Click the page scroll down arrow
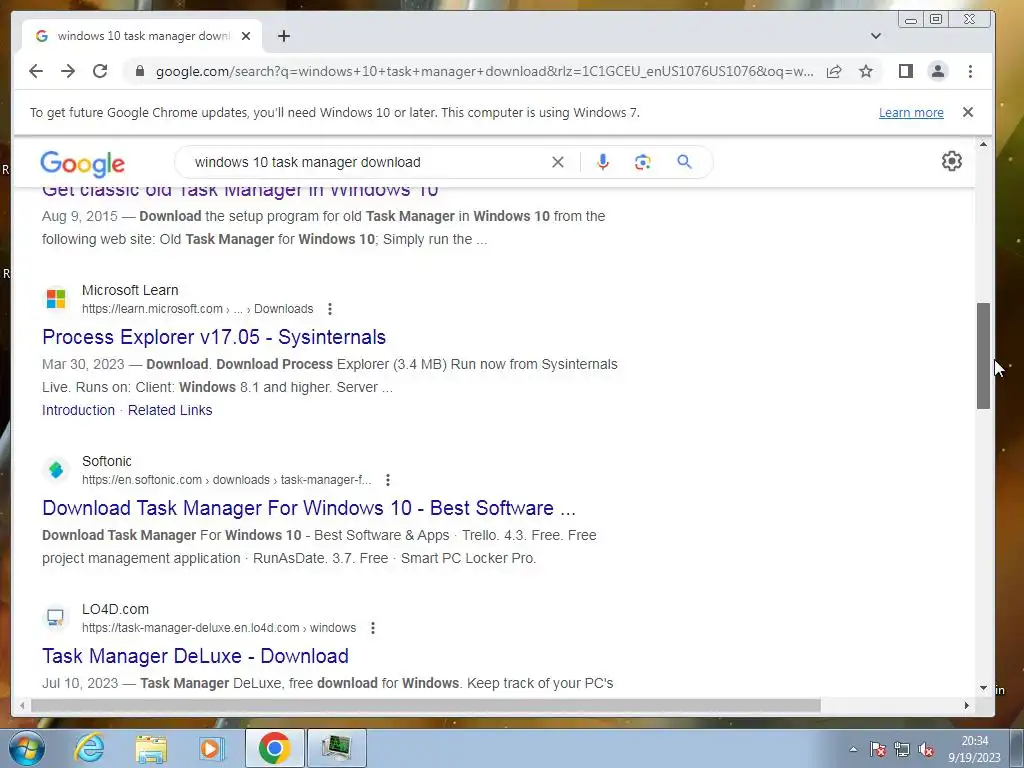 984,688
